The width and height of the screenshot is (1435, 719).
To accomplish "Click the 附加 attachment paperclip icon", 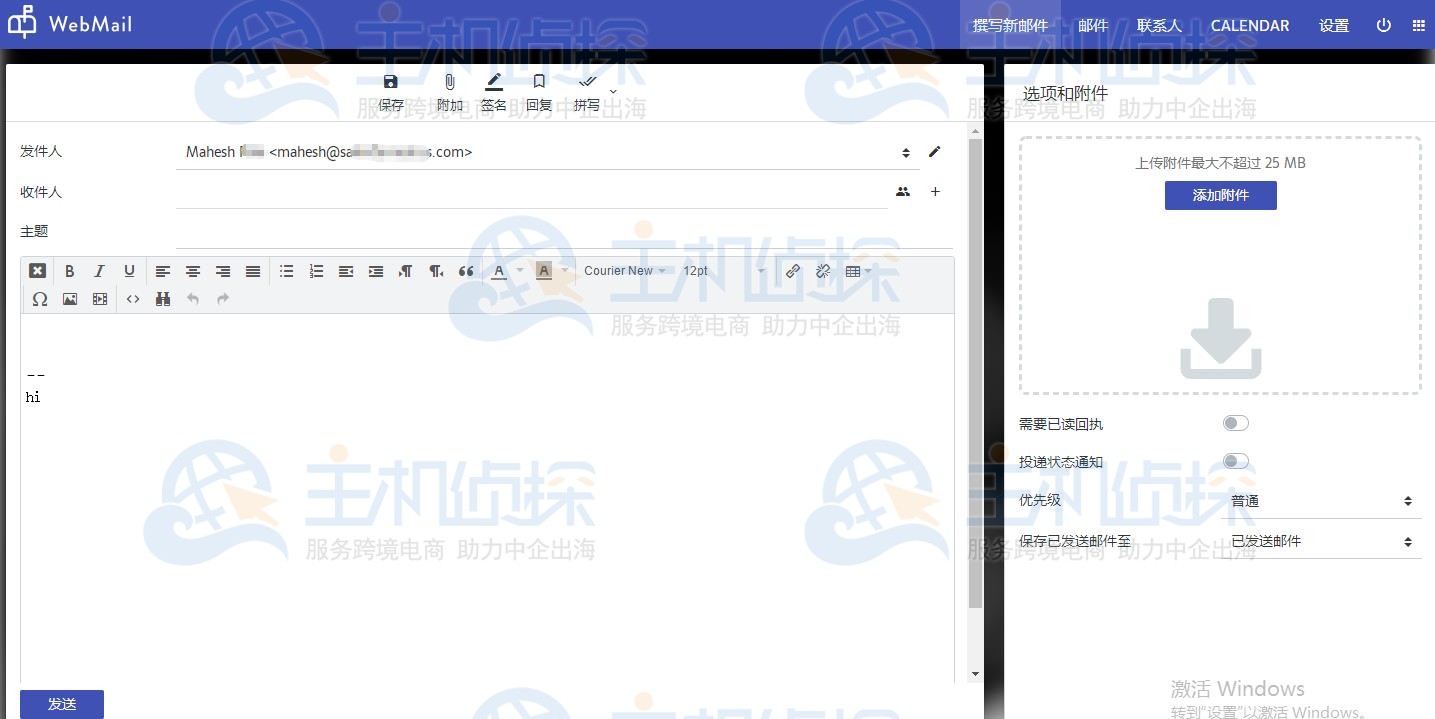I will [448, 90].
